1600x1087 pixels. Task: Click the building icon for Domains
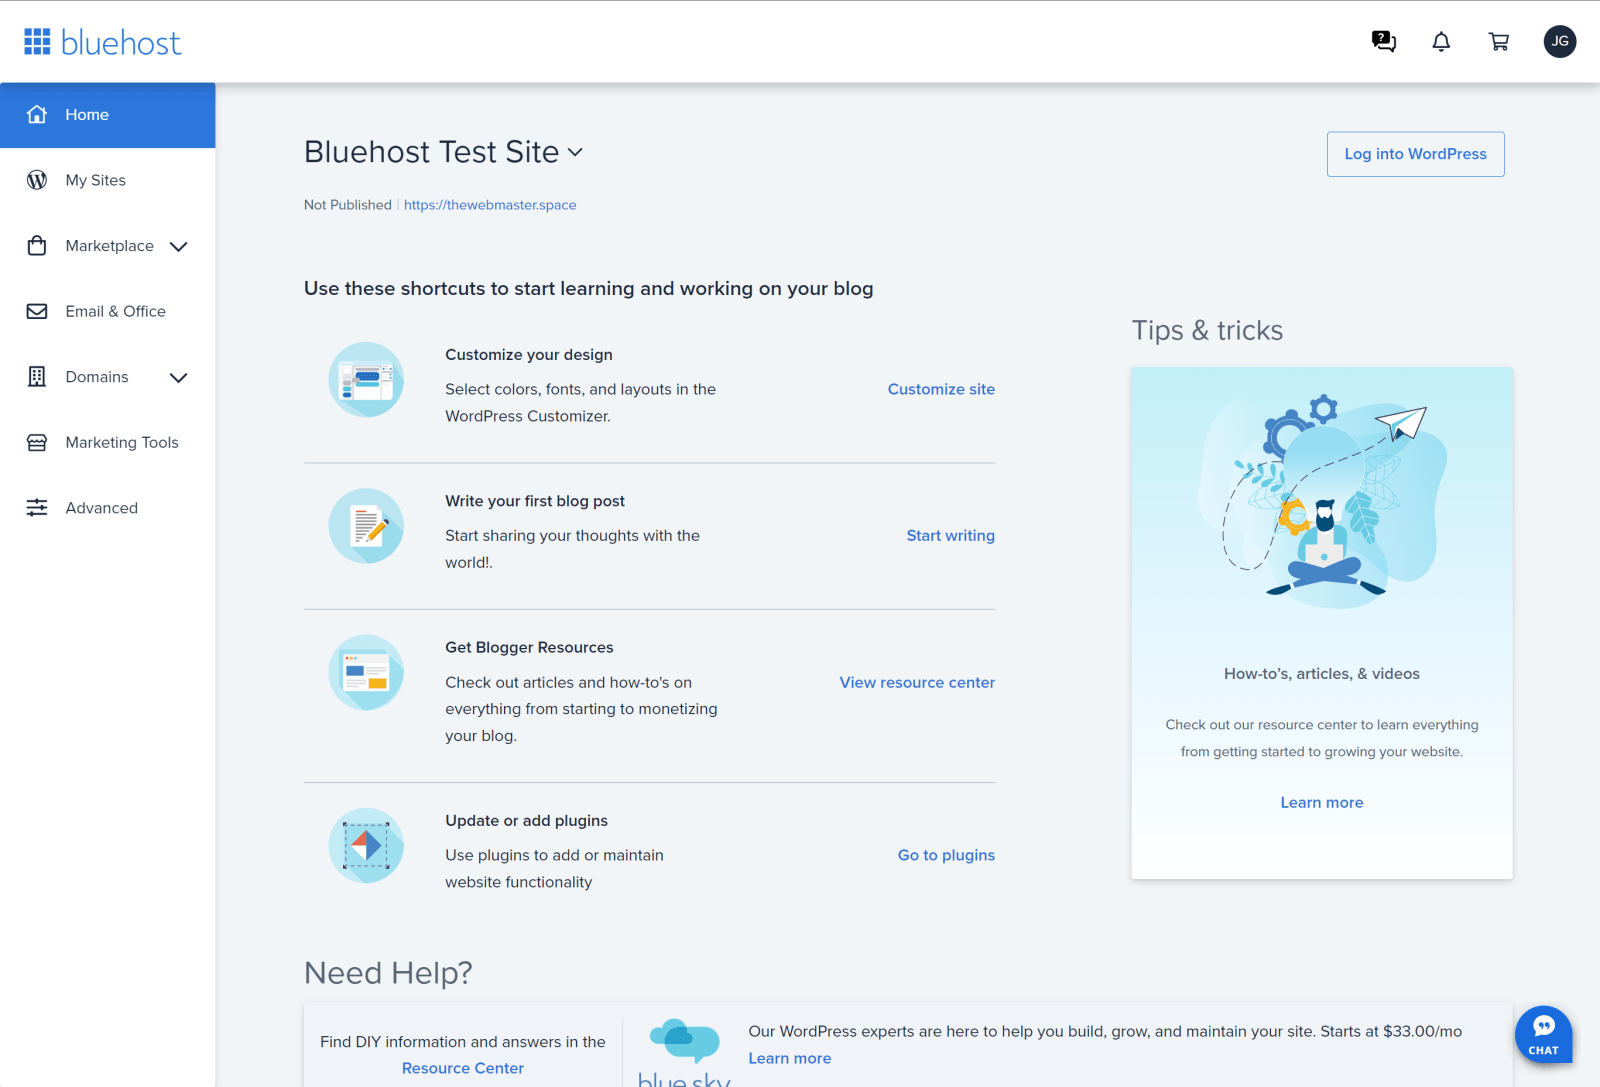[x=37, y=377]
